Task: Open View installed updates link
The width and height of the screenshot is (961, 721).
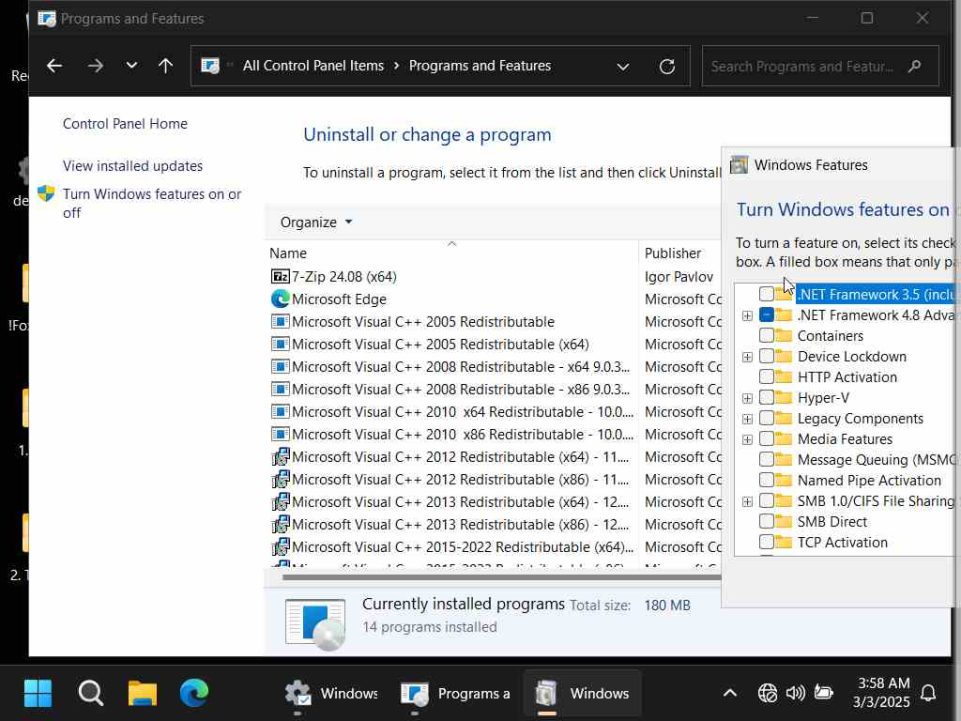Action: coord(132,166)
